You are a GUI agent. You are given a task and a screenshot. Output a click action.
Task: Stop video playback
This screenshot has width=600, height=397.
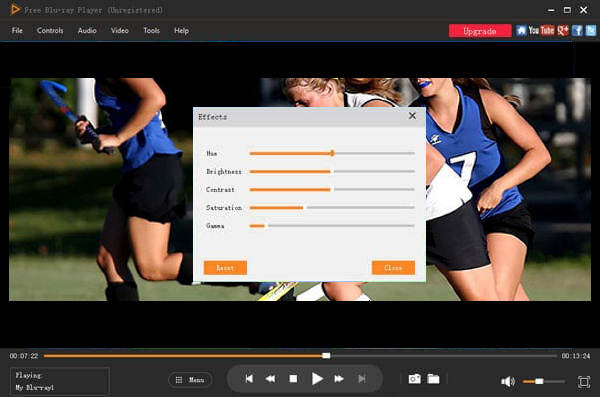[x=293, y=379]
